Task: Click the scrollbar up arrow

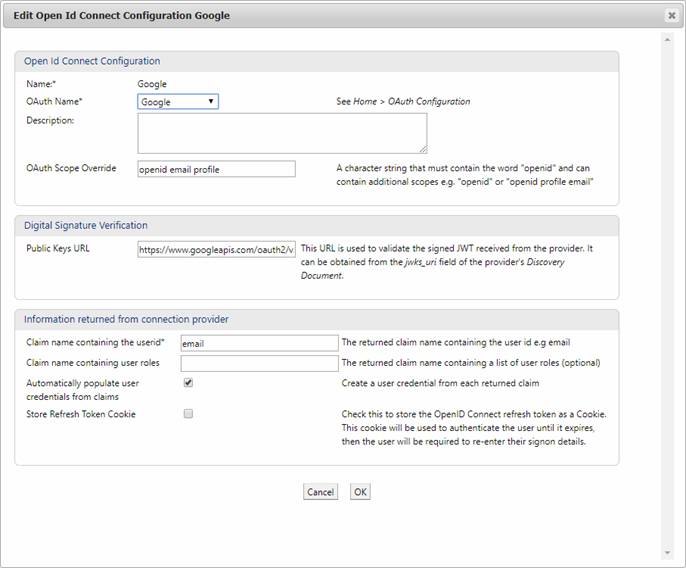Action: (668, 40)
